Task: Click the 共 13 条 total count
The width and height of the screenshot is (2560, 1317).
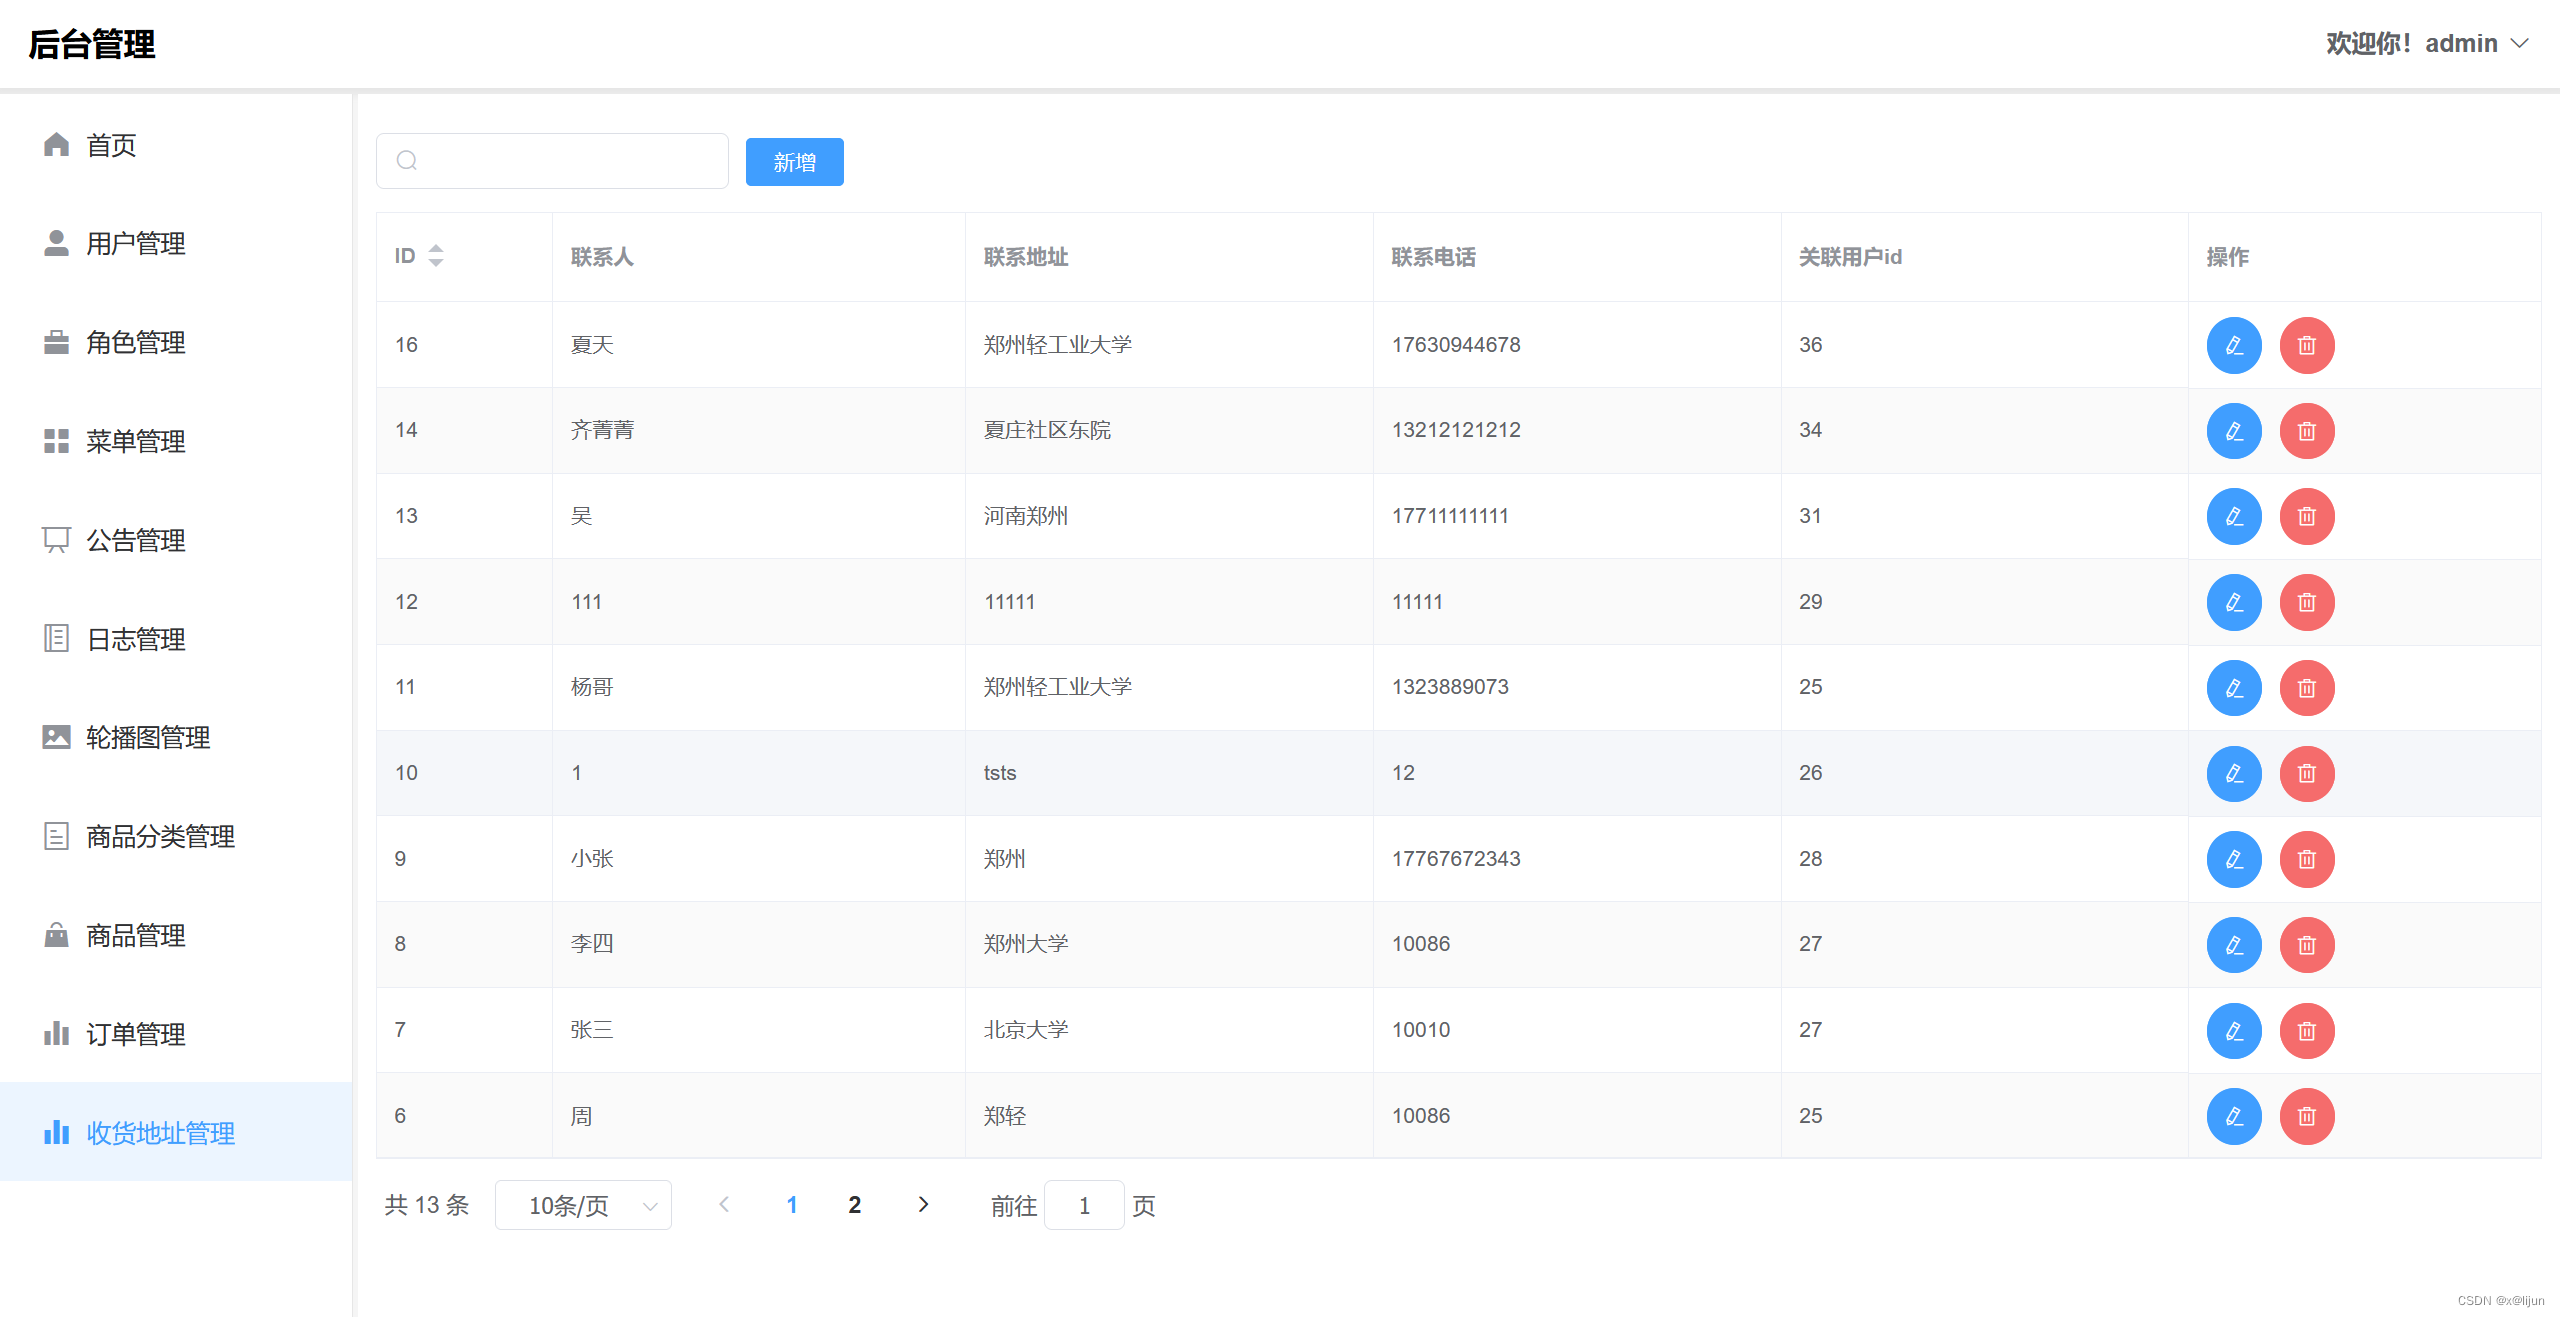Action: pos(427,1205)
